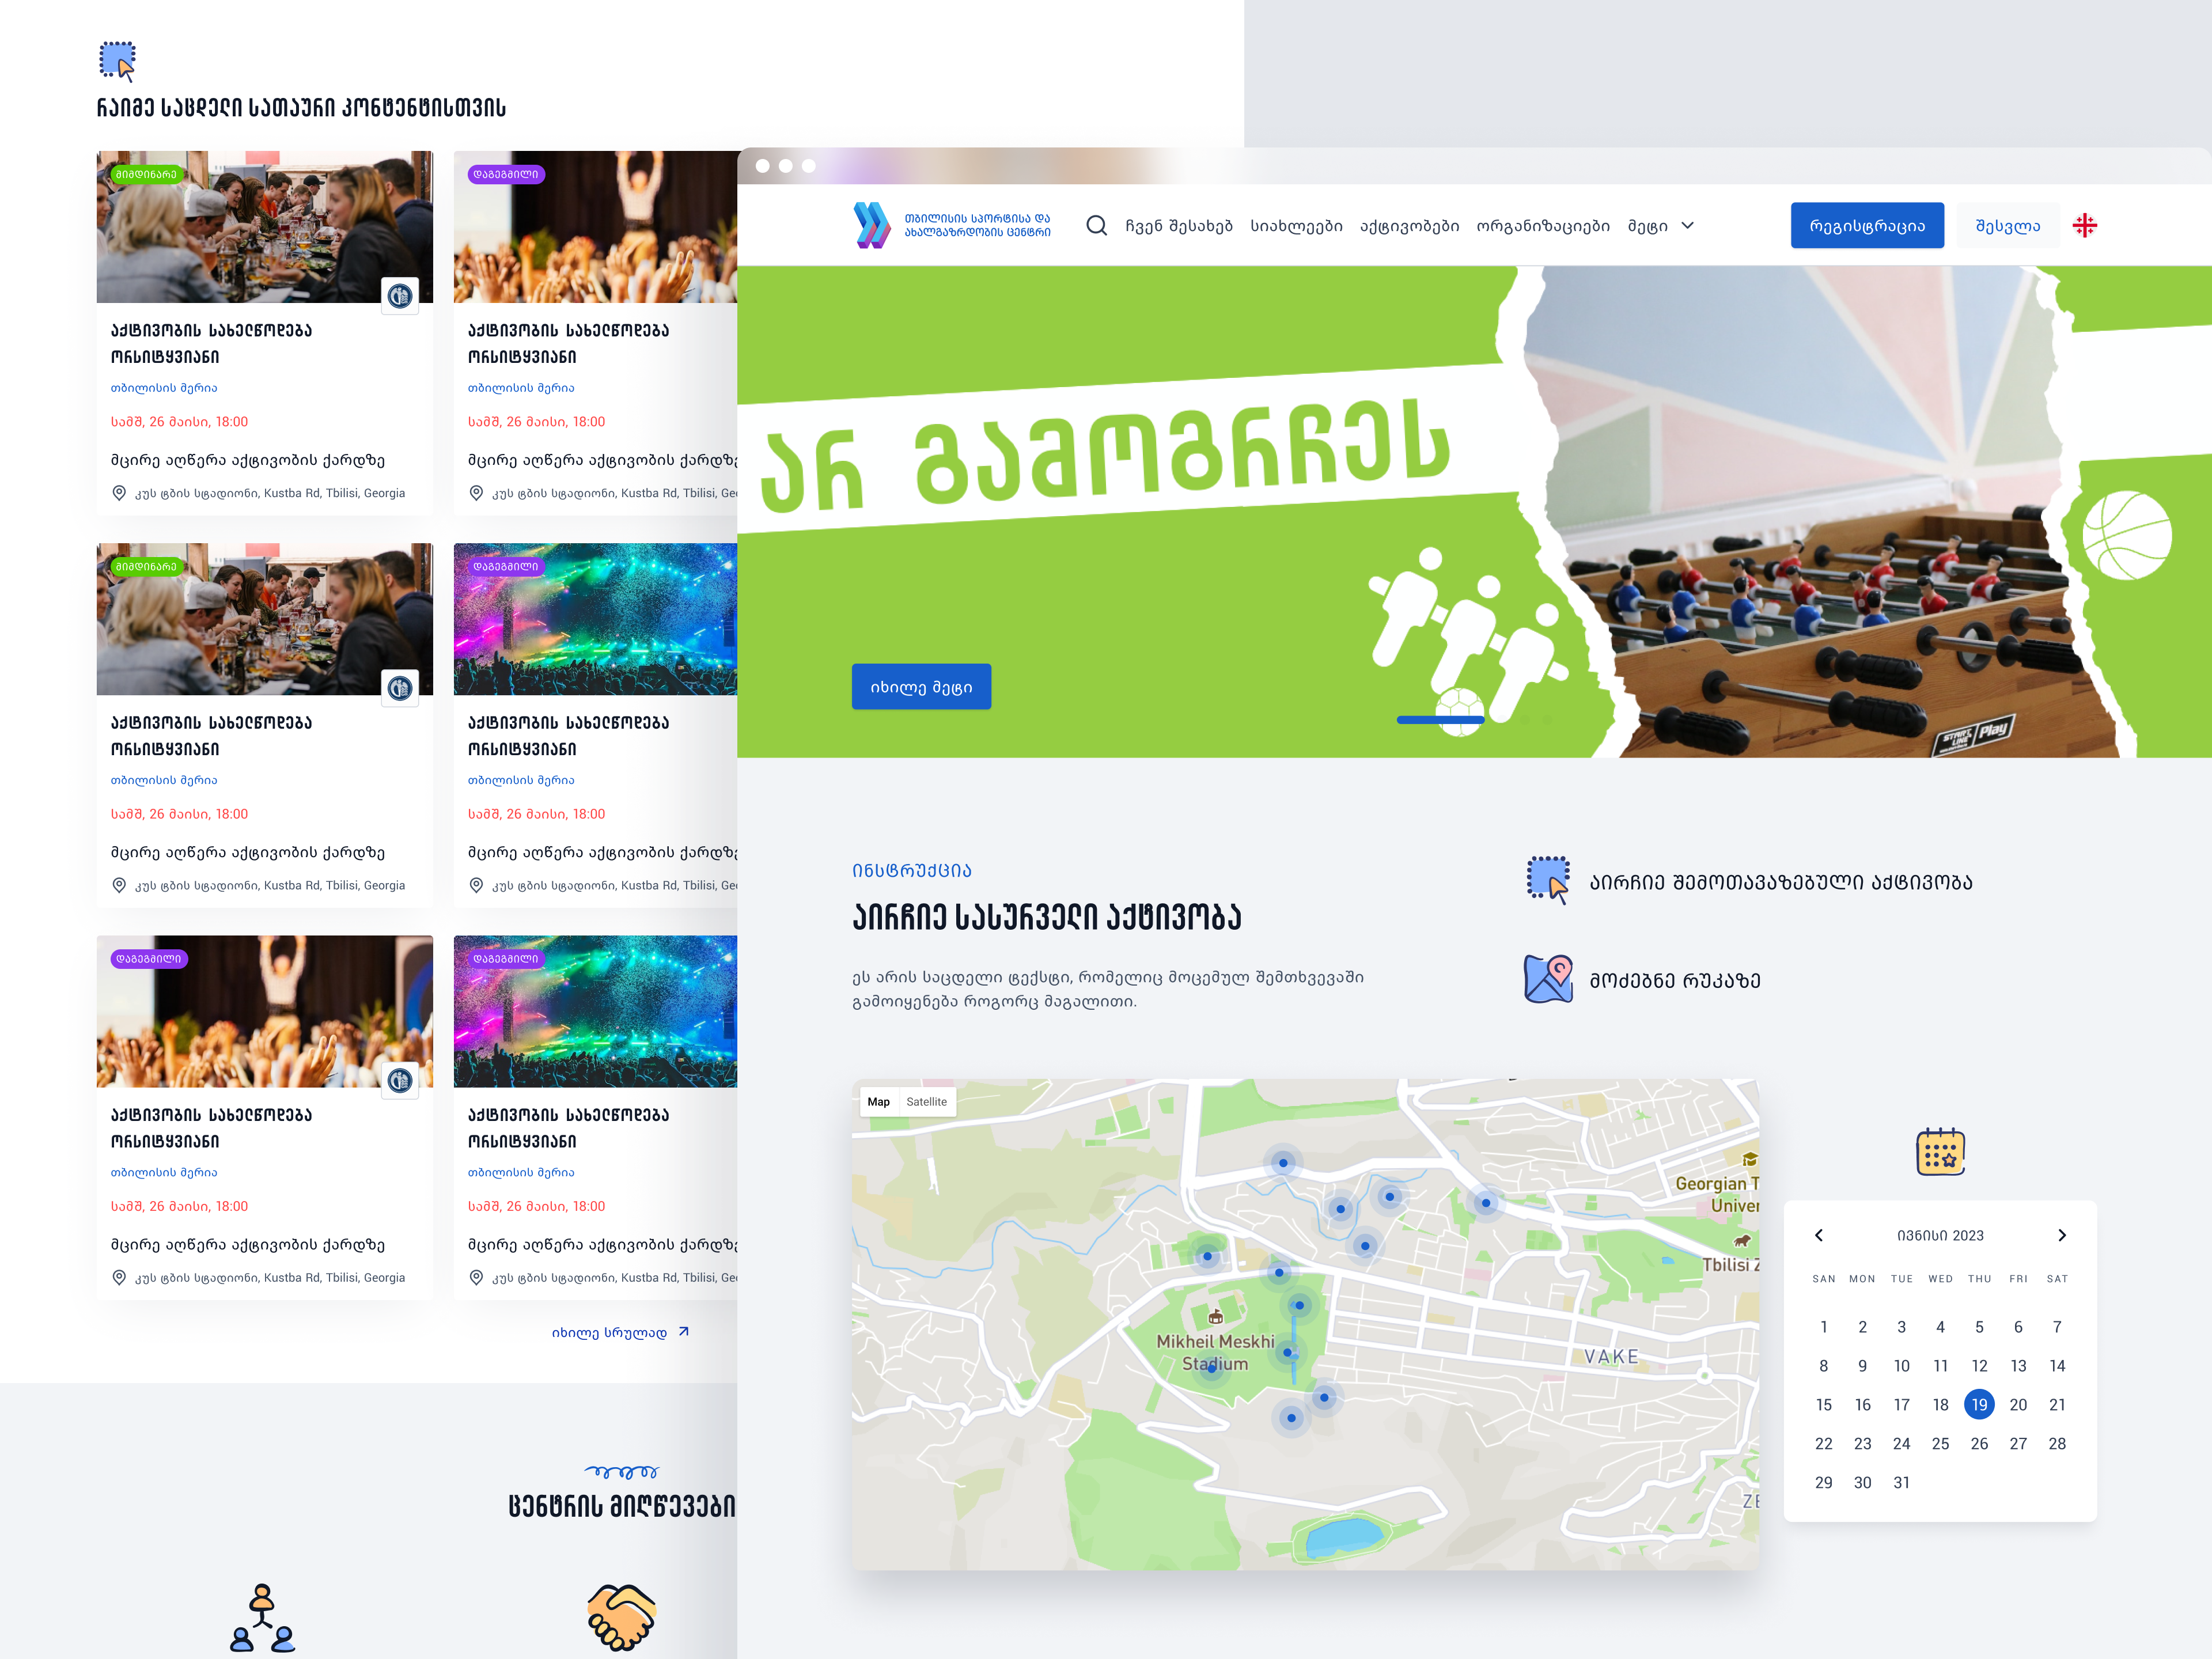Click organization logo badge on first-row dining card
Screen dimensions: 2212x1659
coord(400,295)
